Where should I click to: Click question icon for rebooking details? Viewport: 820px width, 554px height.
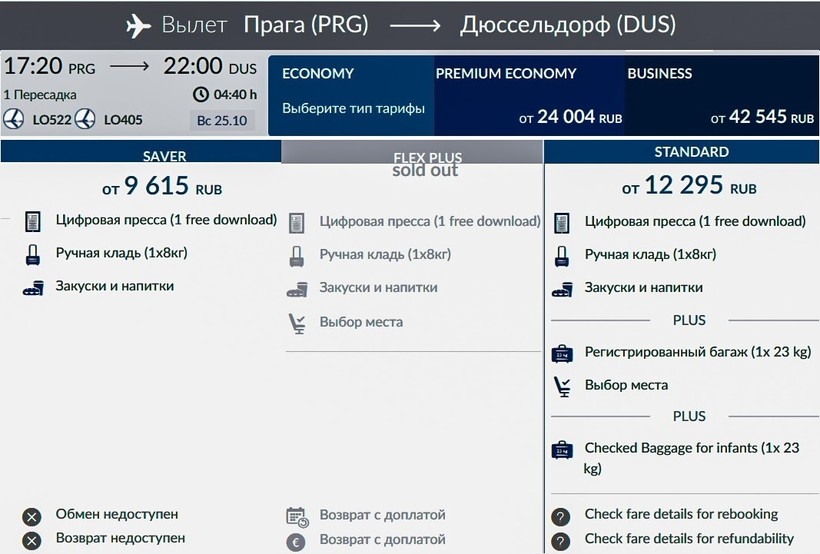coord(561,517)
